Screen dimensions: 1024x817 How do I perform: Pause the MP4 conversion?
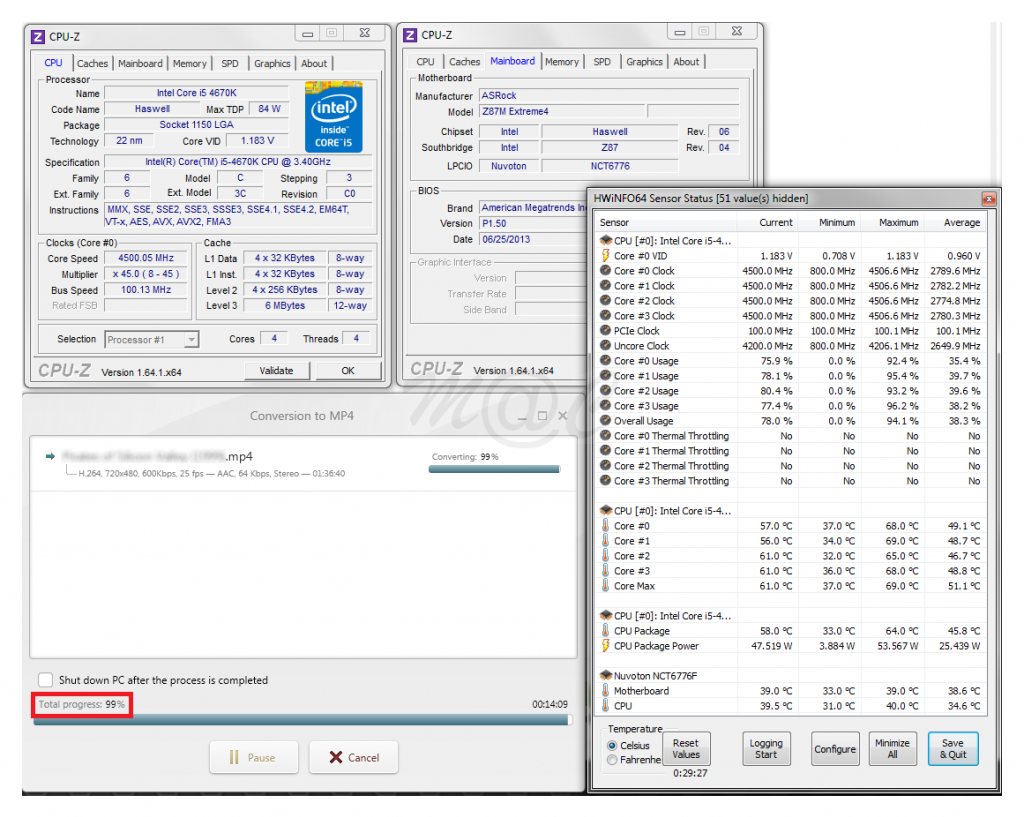tap(254, 757)
